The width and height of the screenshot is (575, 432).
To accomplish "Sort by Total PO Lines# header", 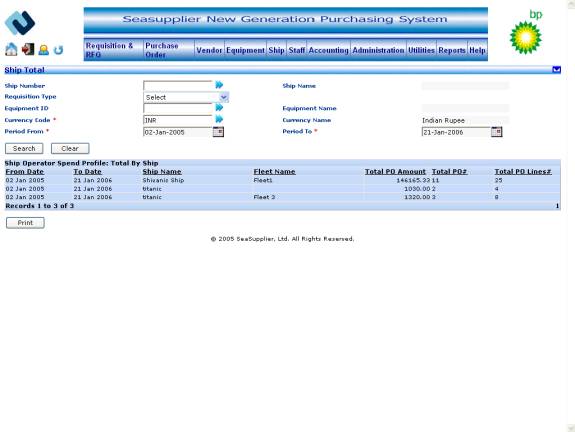I will pos(523,172).
